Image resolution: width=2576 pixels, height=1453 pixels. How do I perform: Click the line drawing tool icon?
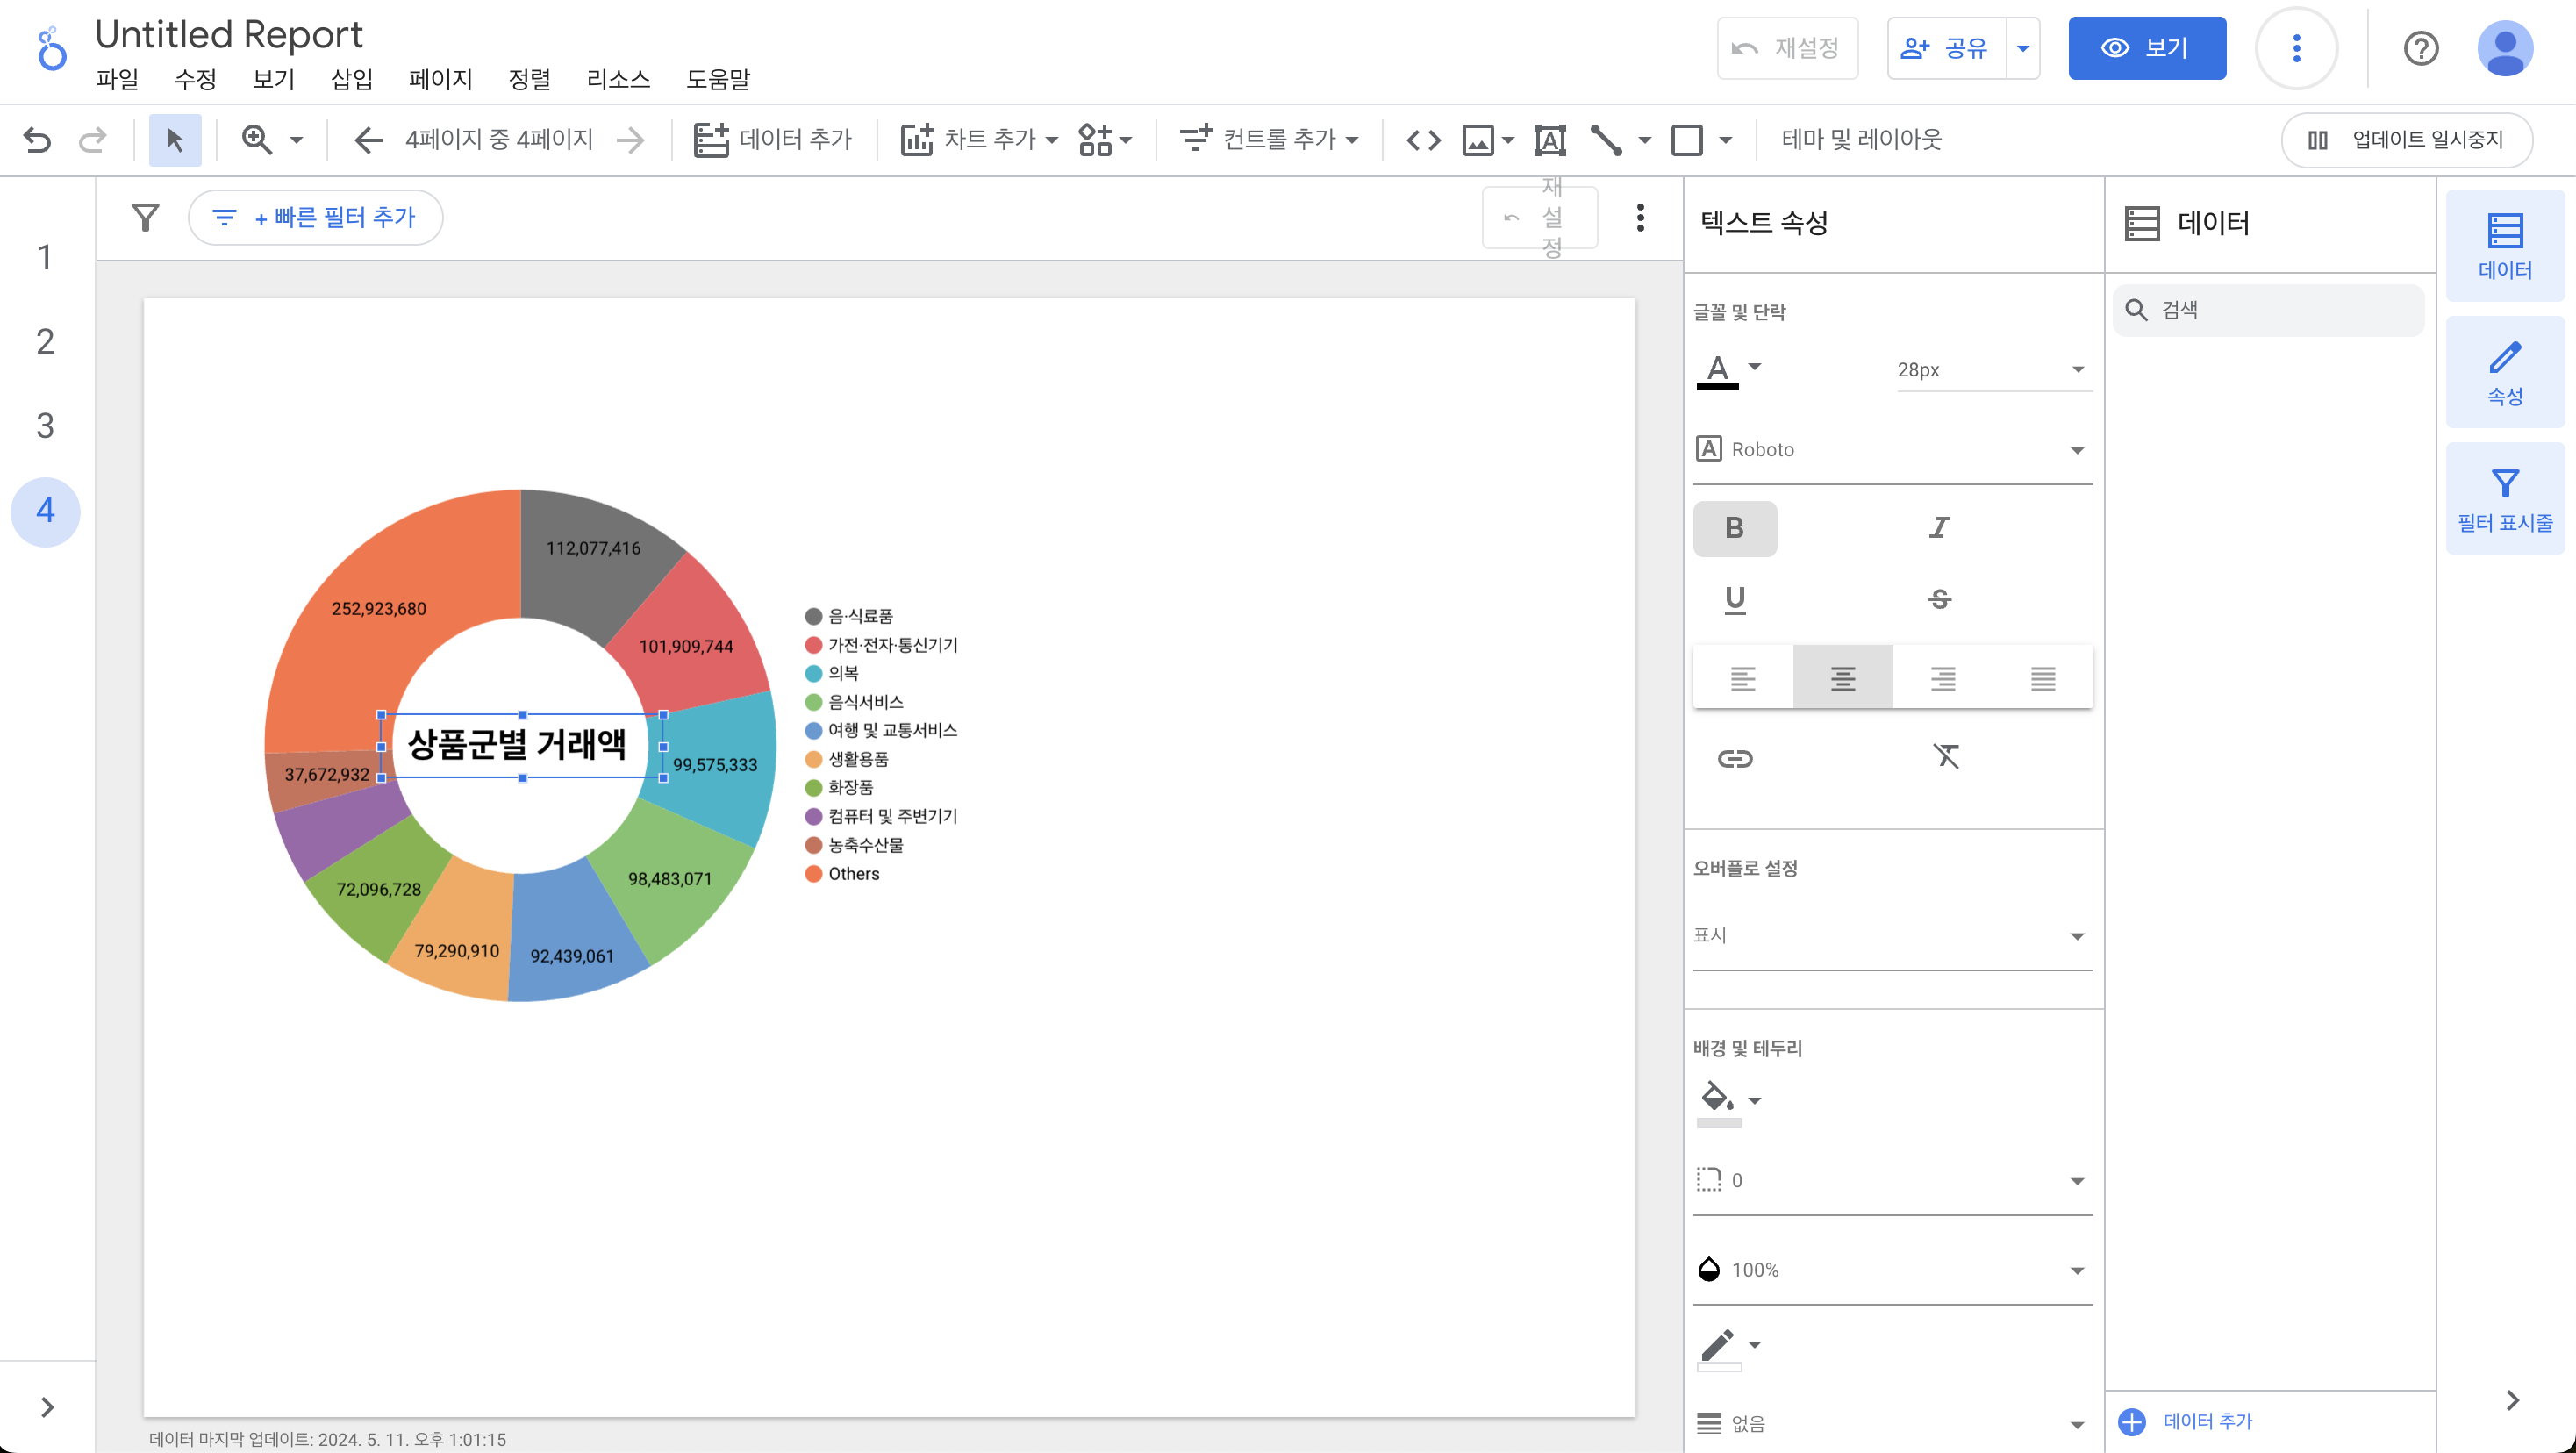tap(1606, 139)
